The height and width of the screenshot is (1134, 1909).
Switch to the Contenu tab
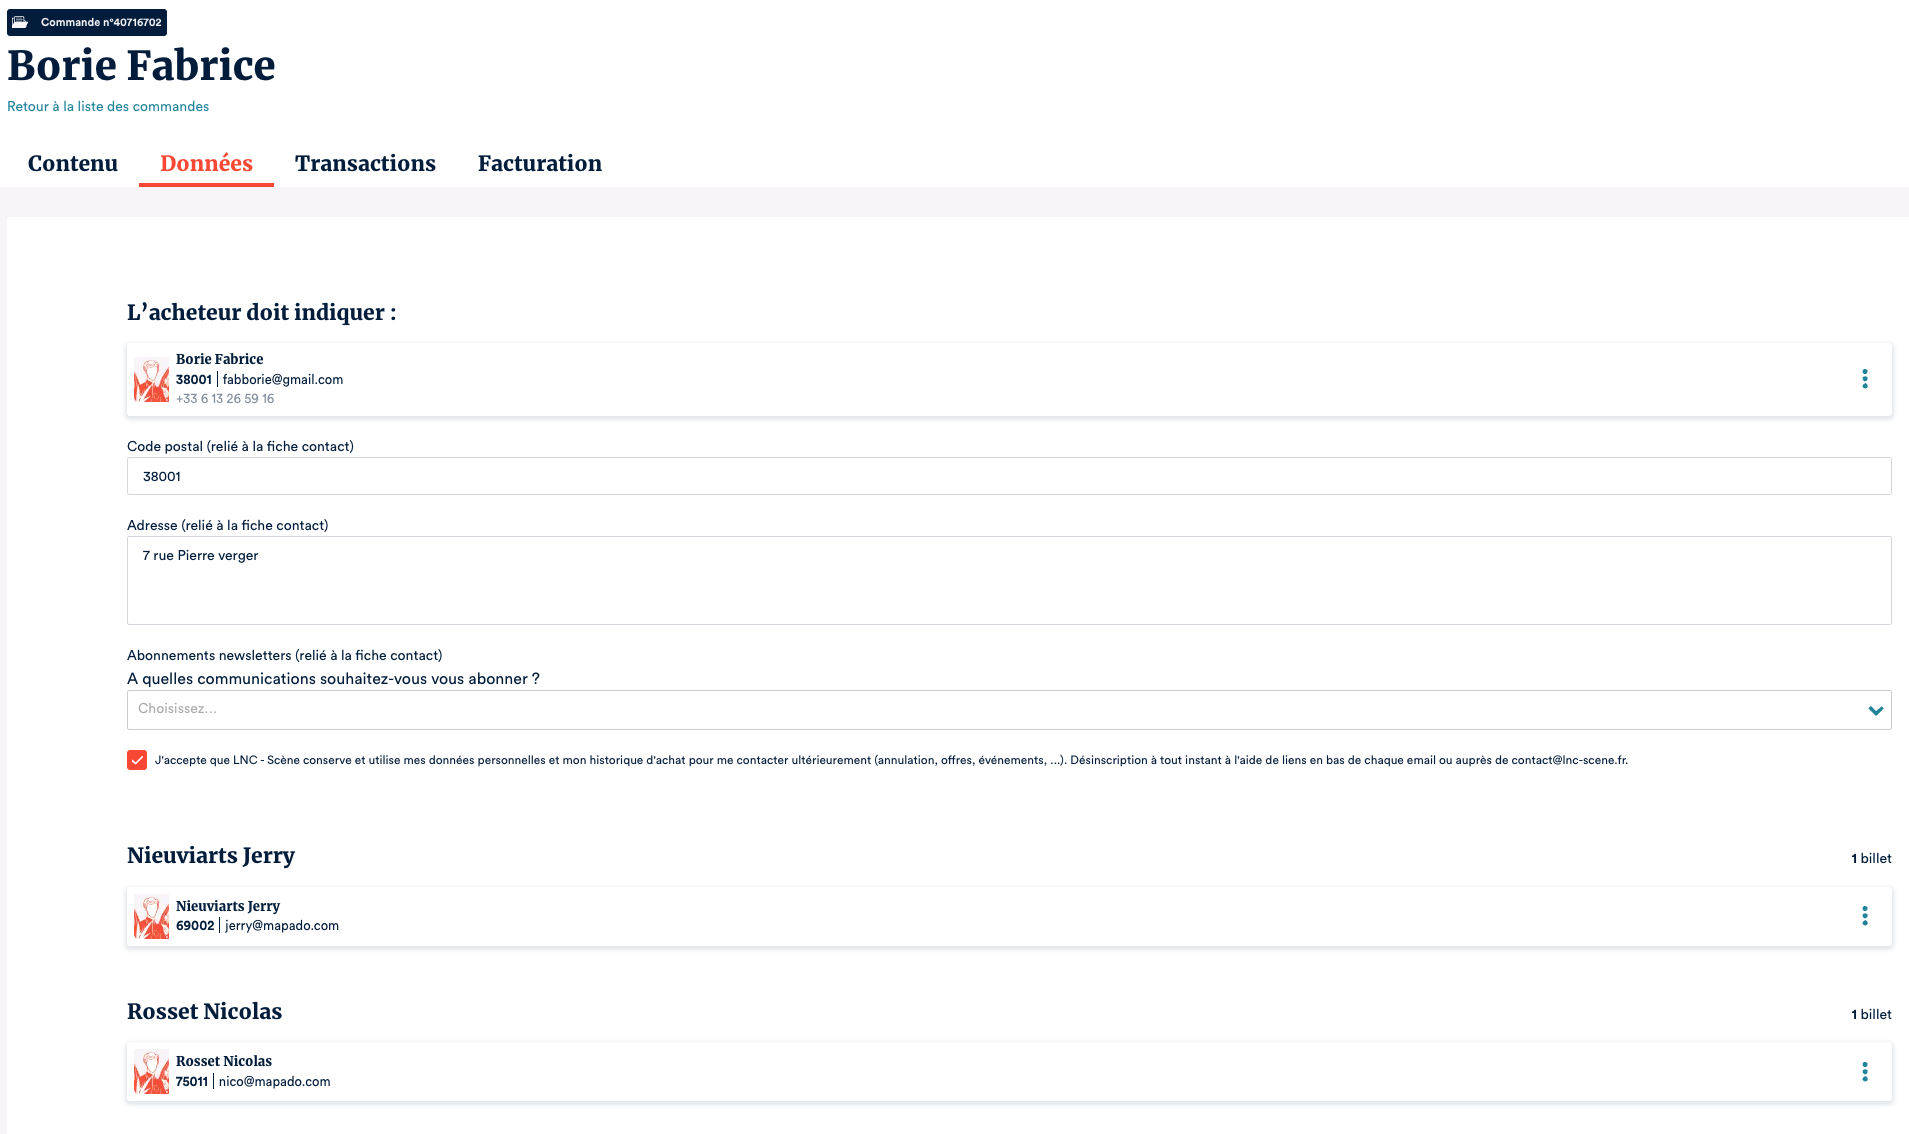click(73, 163)
